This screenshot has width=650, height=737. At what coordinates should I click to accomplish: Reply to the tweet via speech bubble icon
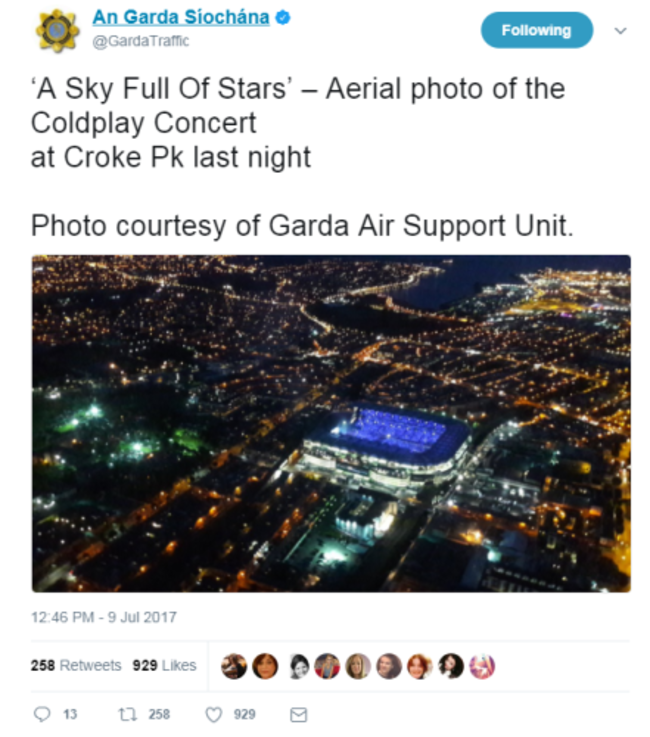[x=42, y=714]
